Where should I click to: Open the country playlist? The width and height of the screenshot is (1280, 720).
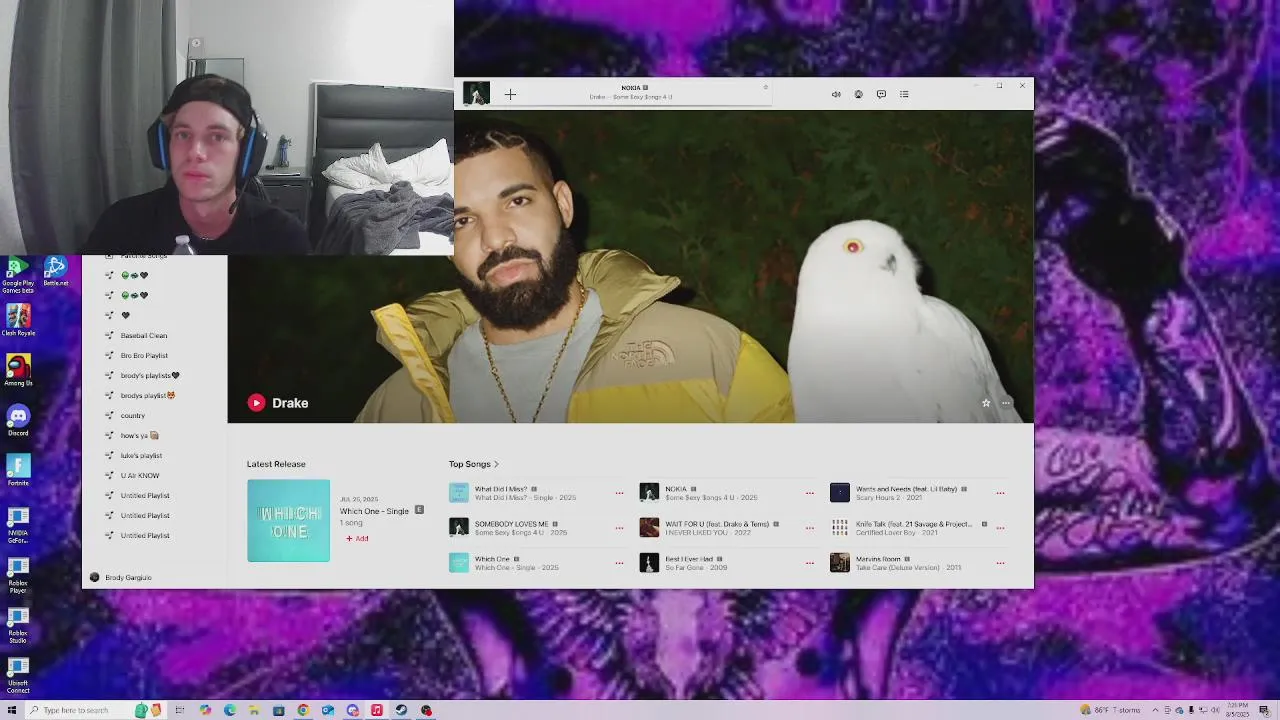(x=132, y=416)
